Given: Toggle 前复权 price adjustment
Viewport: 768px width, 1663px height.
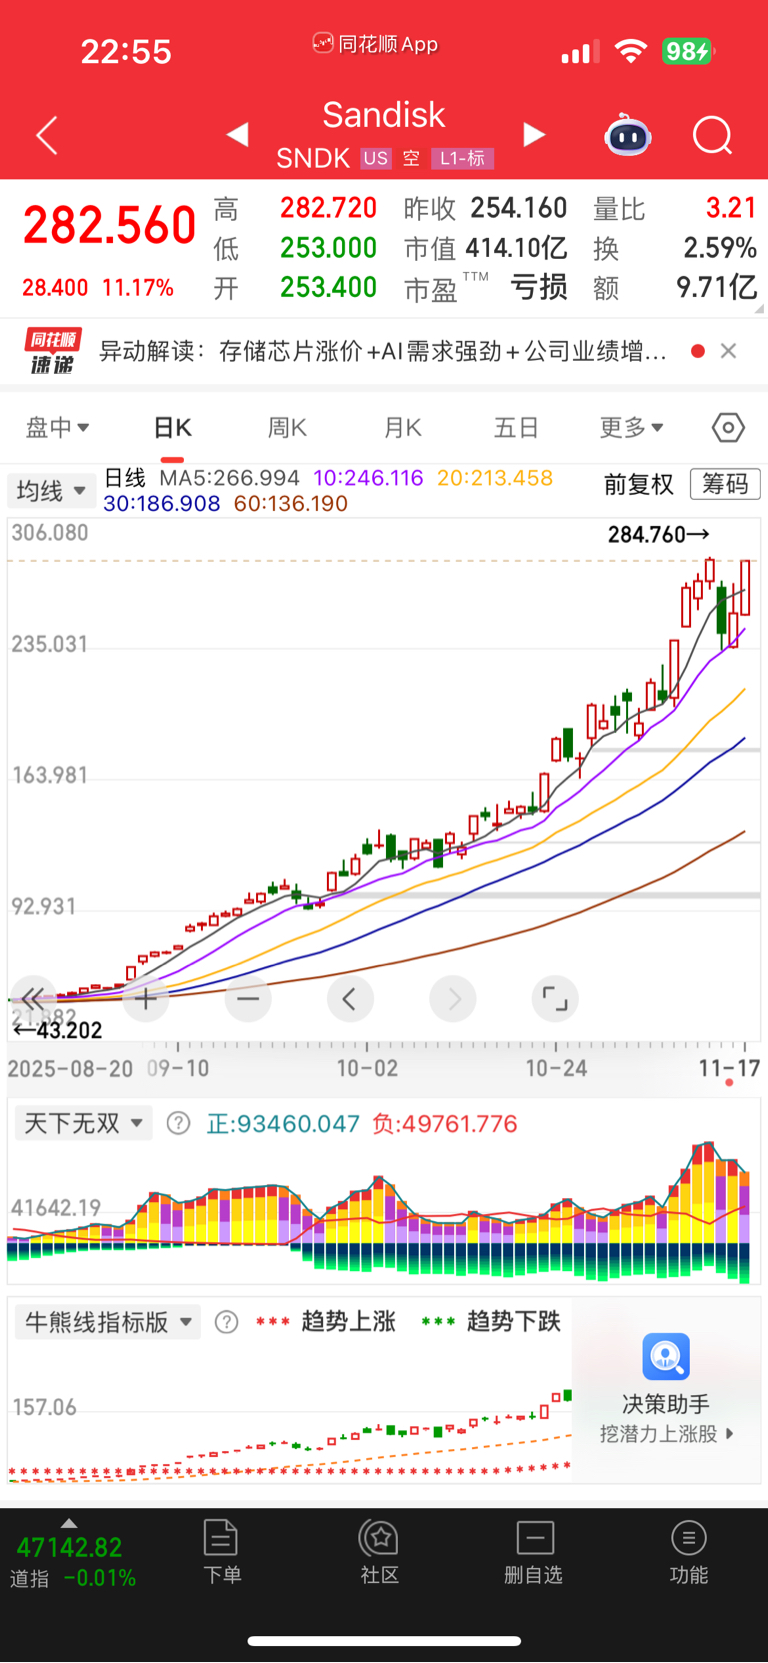Looking at the screenshot, I should (639, 485).
